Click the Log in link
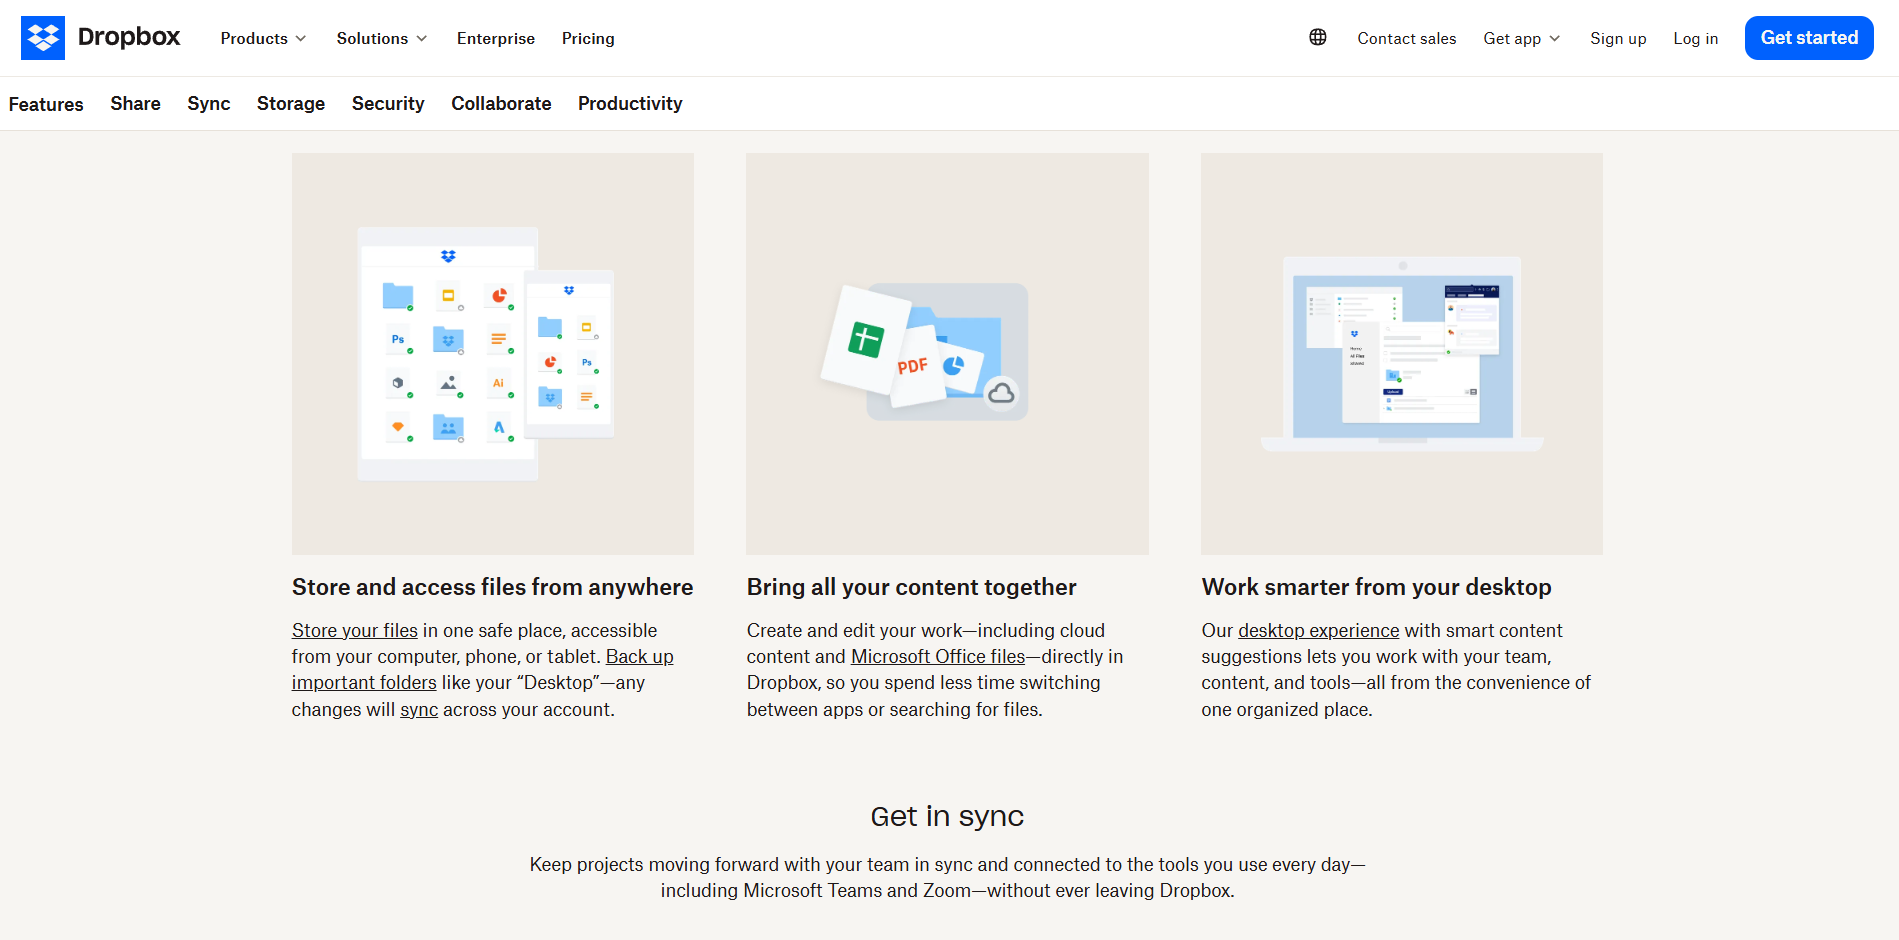The image size is (1899, 940). pyautogui.click(x=1695, y=38)
